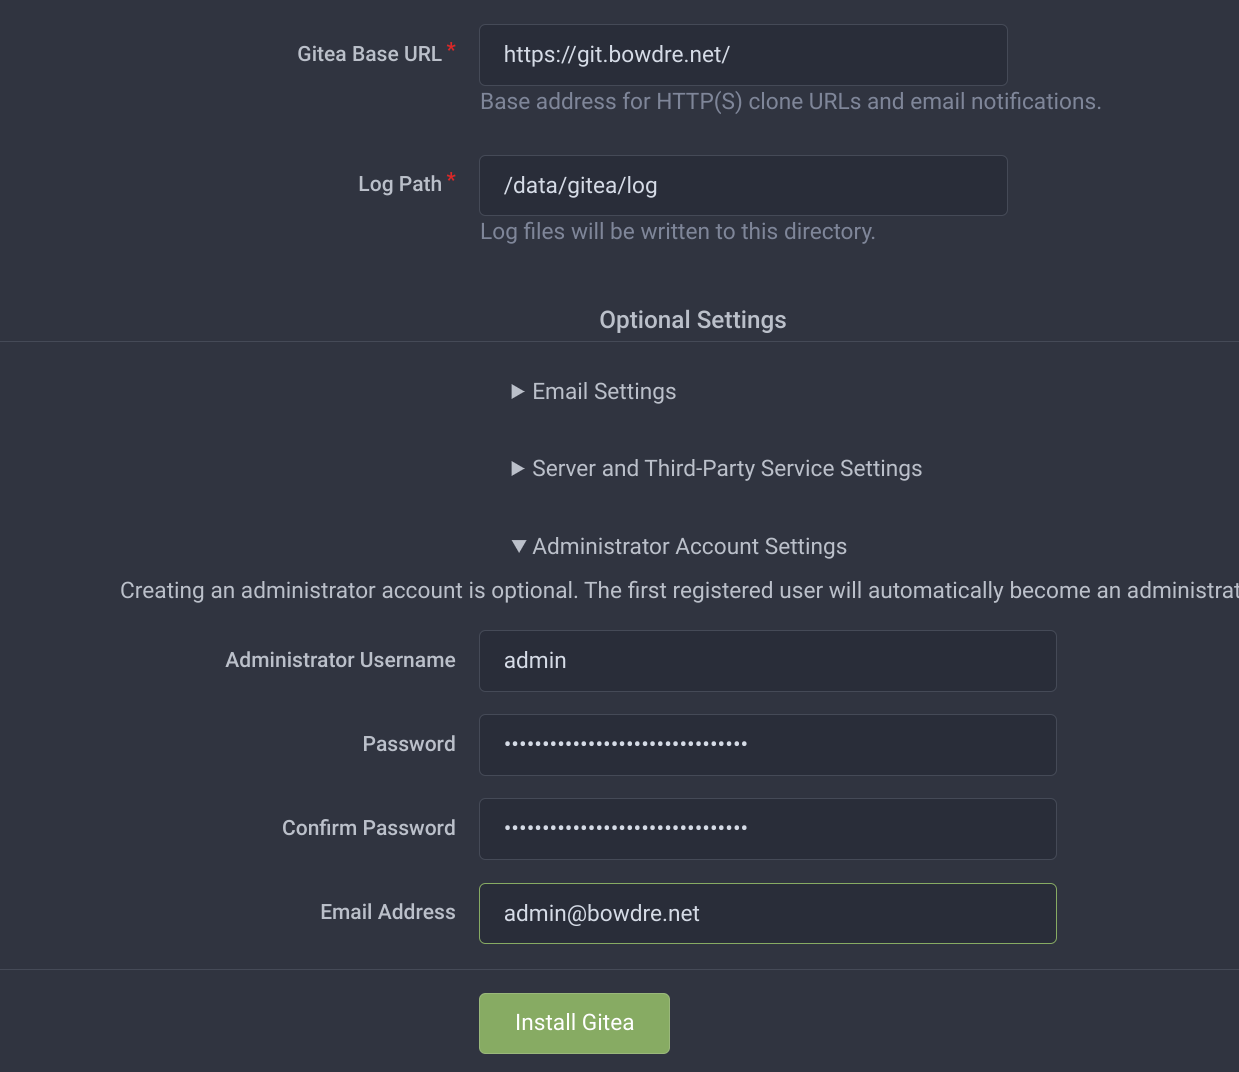The width and height of the screenshot is (1239, 1072).
Task: Select the Administrator Username text box
Action: [767, 661]
